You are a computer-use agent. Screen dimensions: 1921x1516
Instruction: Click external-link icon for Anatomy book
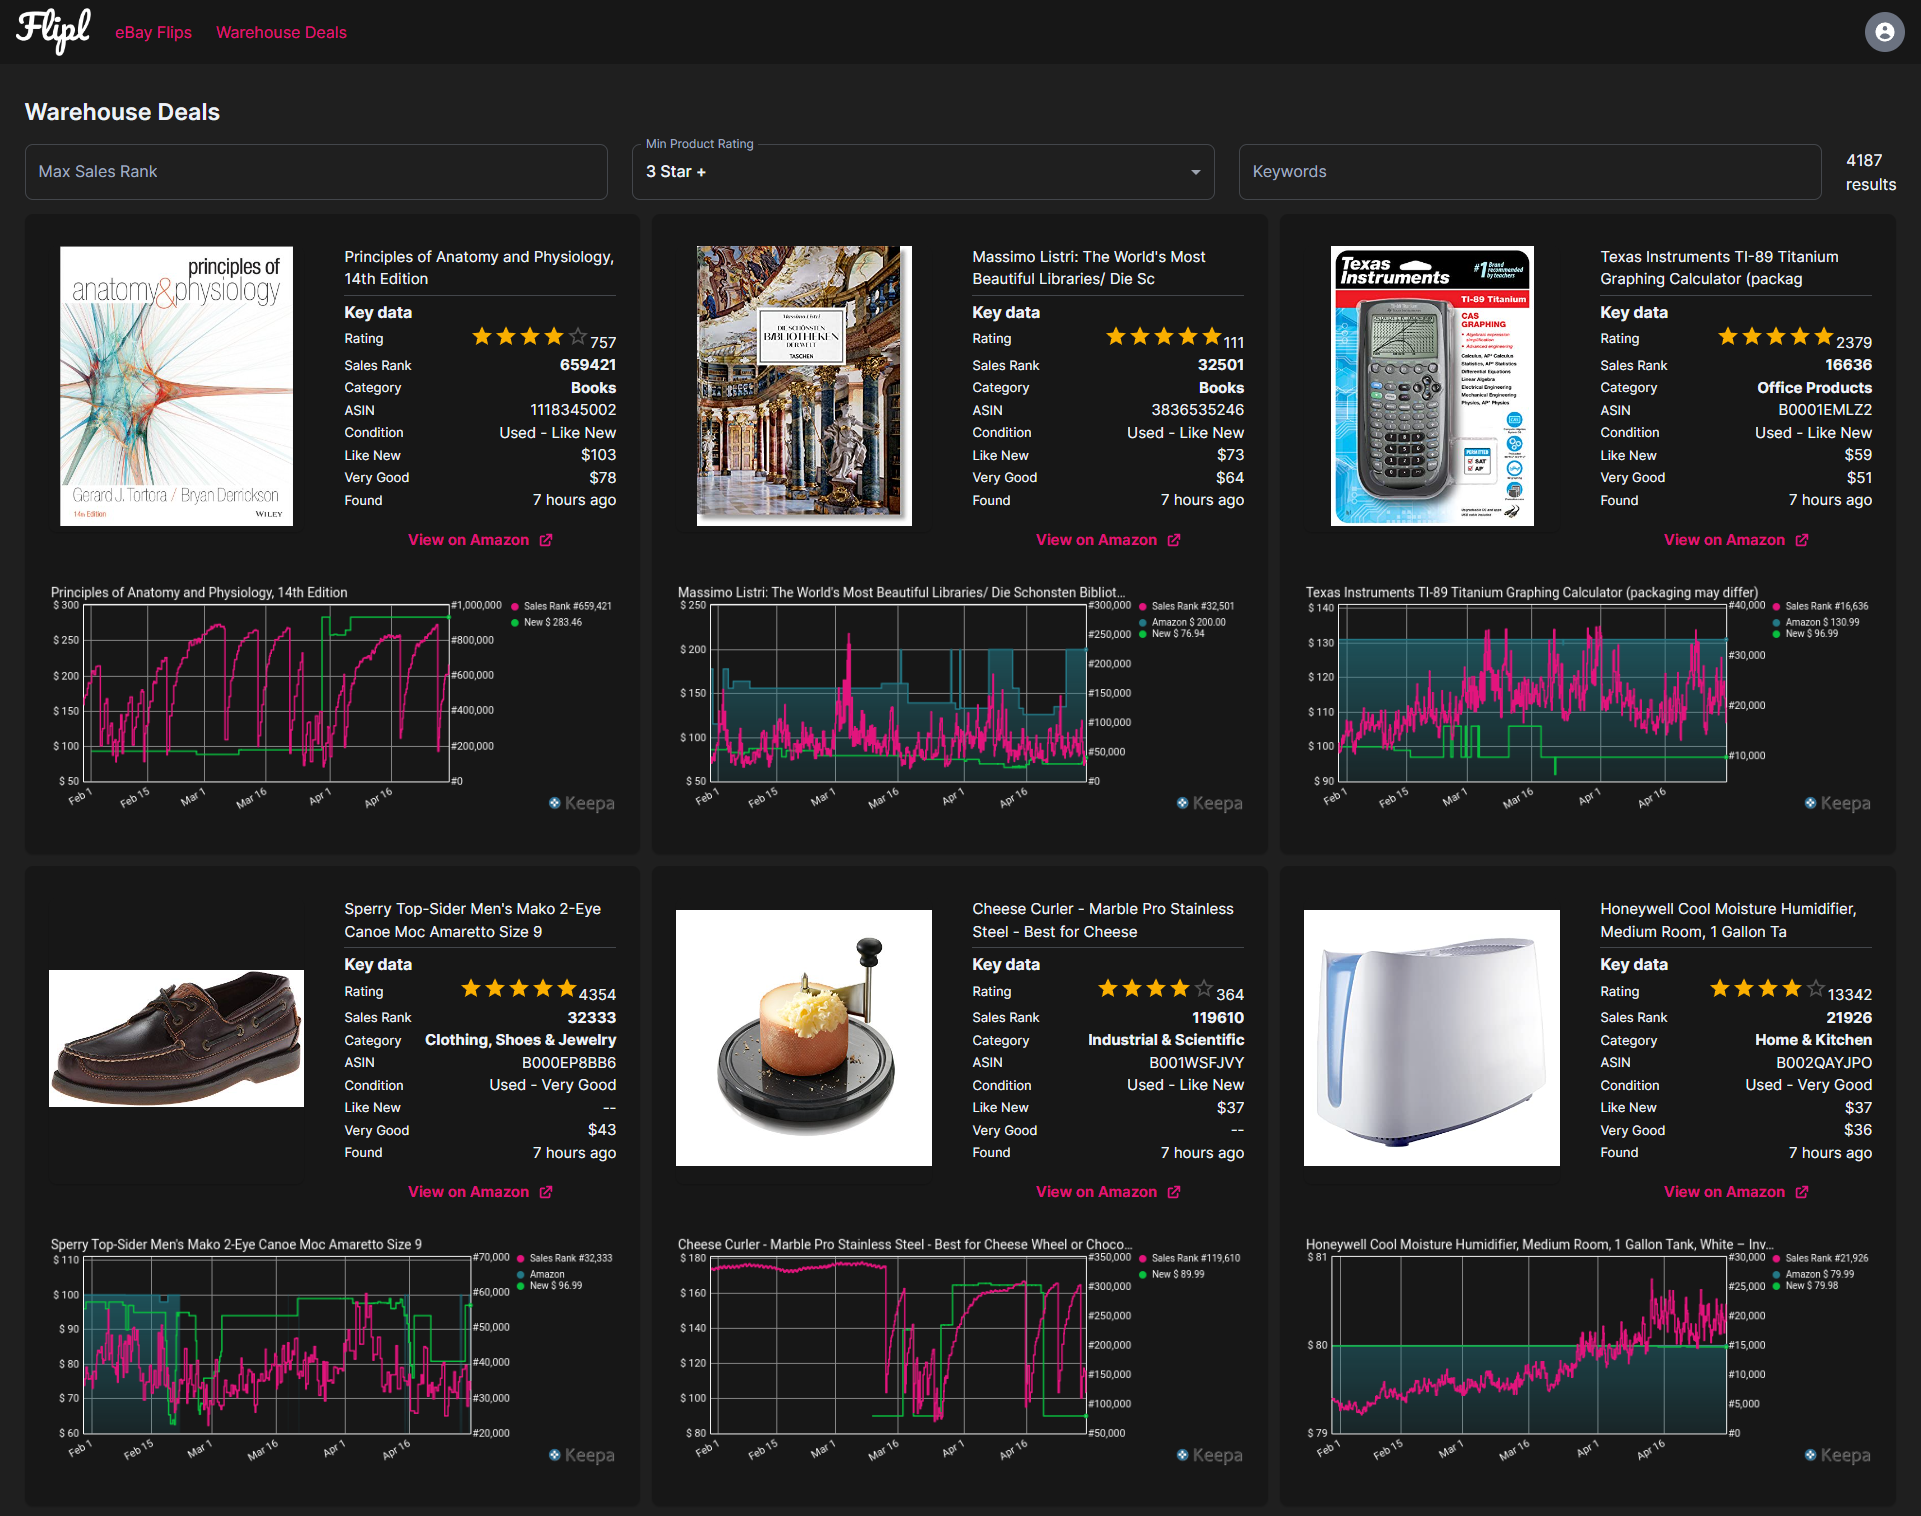point(546,540)
